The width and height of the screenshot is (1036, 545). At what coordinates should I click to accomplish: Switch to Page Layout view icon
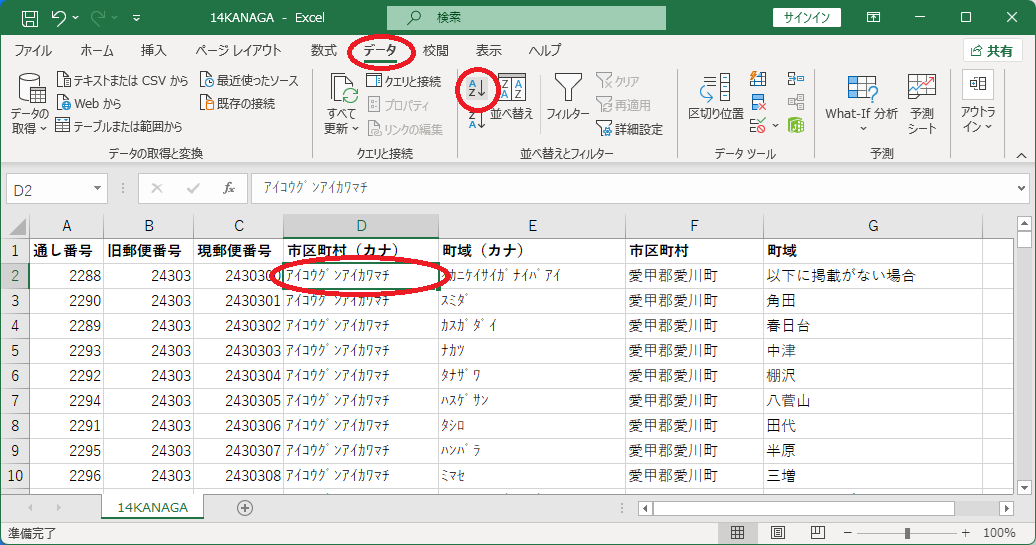pos(778,532)
